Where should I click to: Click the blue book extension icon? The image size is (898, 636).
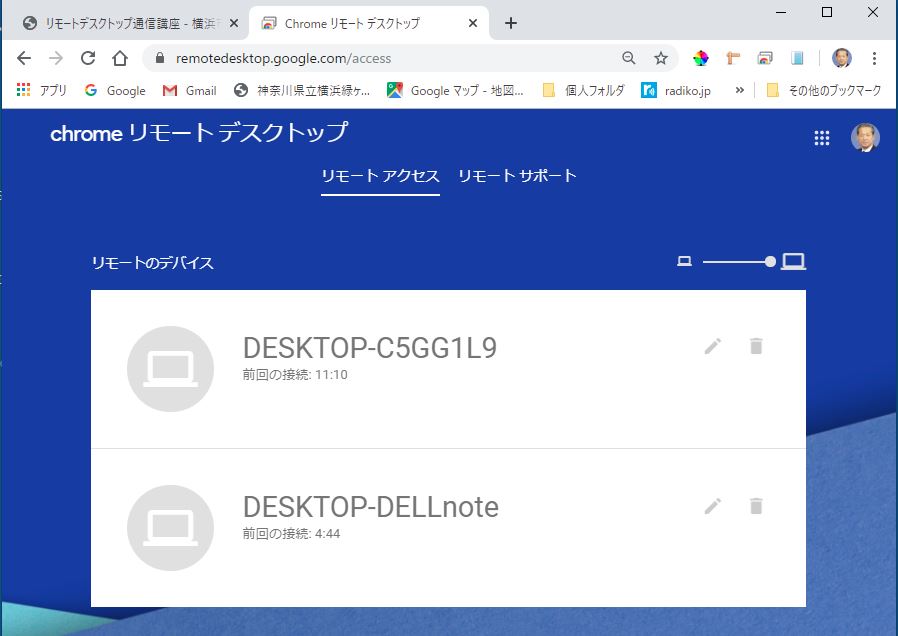(797, 58)
